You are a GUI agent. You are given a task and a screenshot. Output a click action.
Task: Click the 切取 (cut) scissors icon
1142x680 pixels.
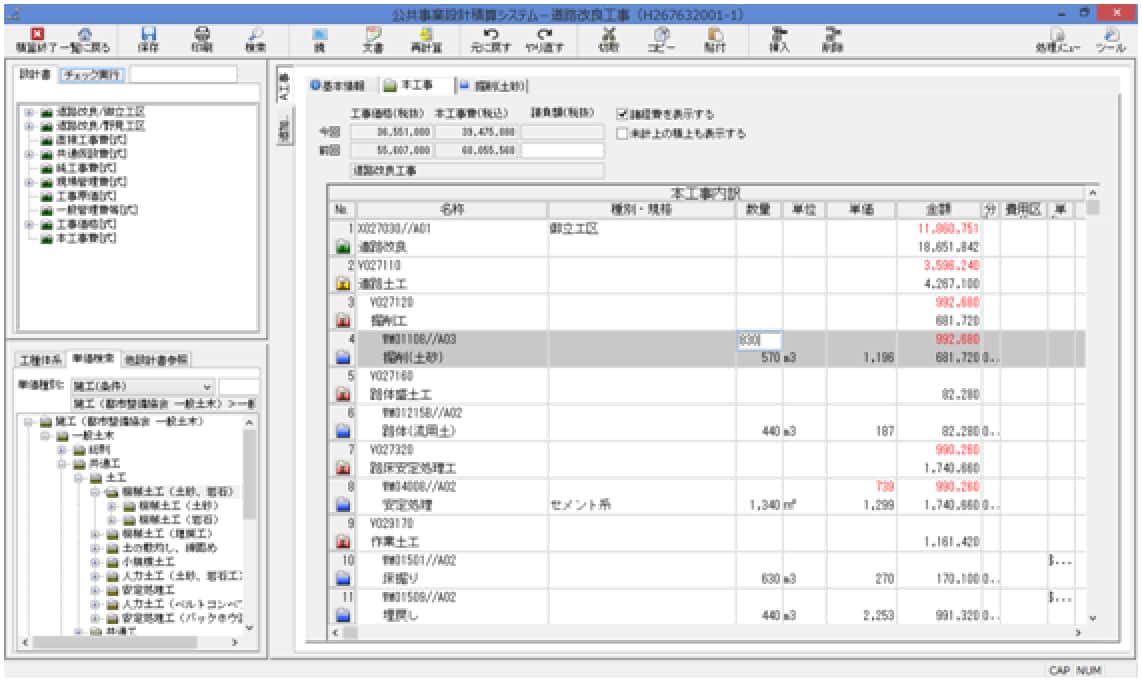pyautogui.click(x=608, y=38)
